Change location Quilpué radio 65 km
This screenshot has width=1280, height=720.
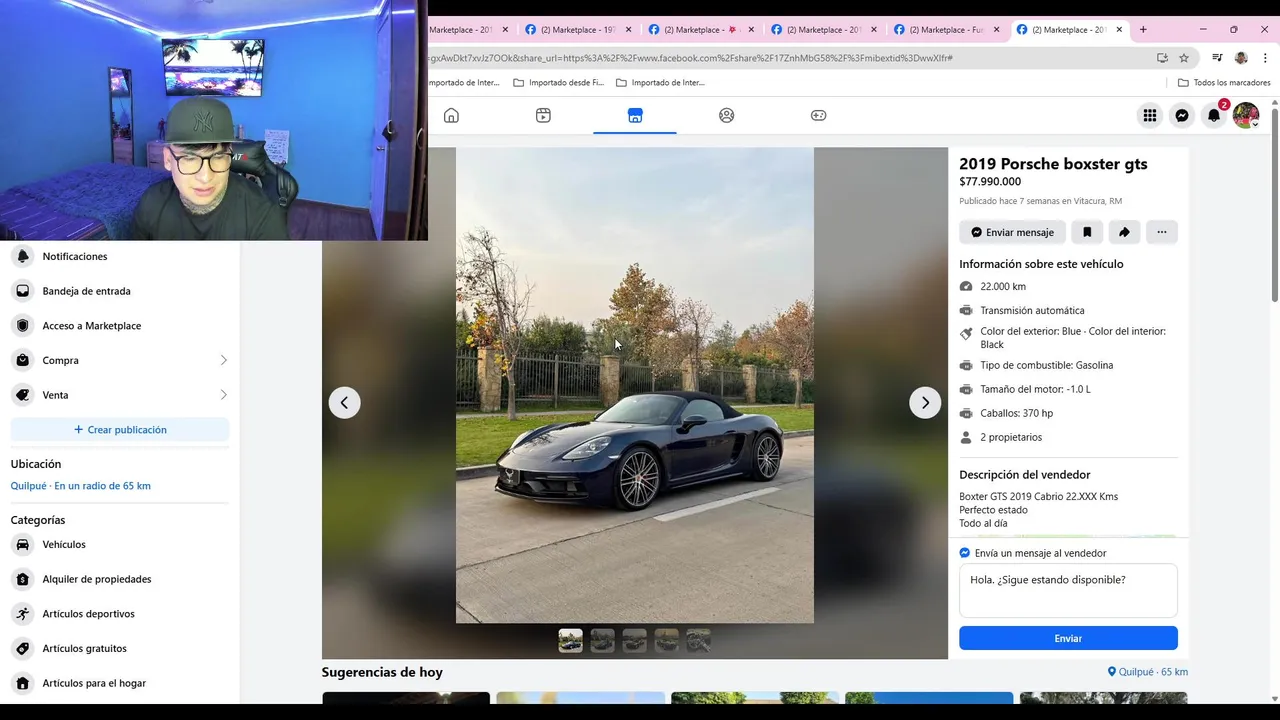[x=81, y=486]
